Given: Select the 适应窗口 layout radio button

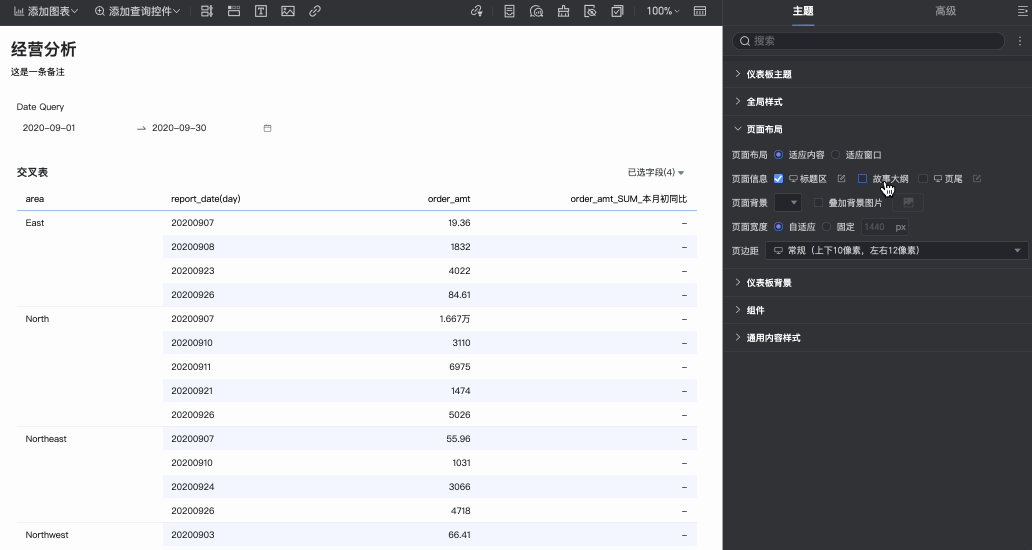Looking at the screenshot, I should (835, 155).
